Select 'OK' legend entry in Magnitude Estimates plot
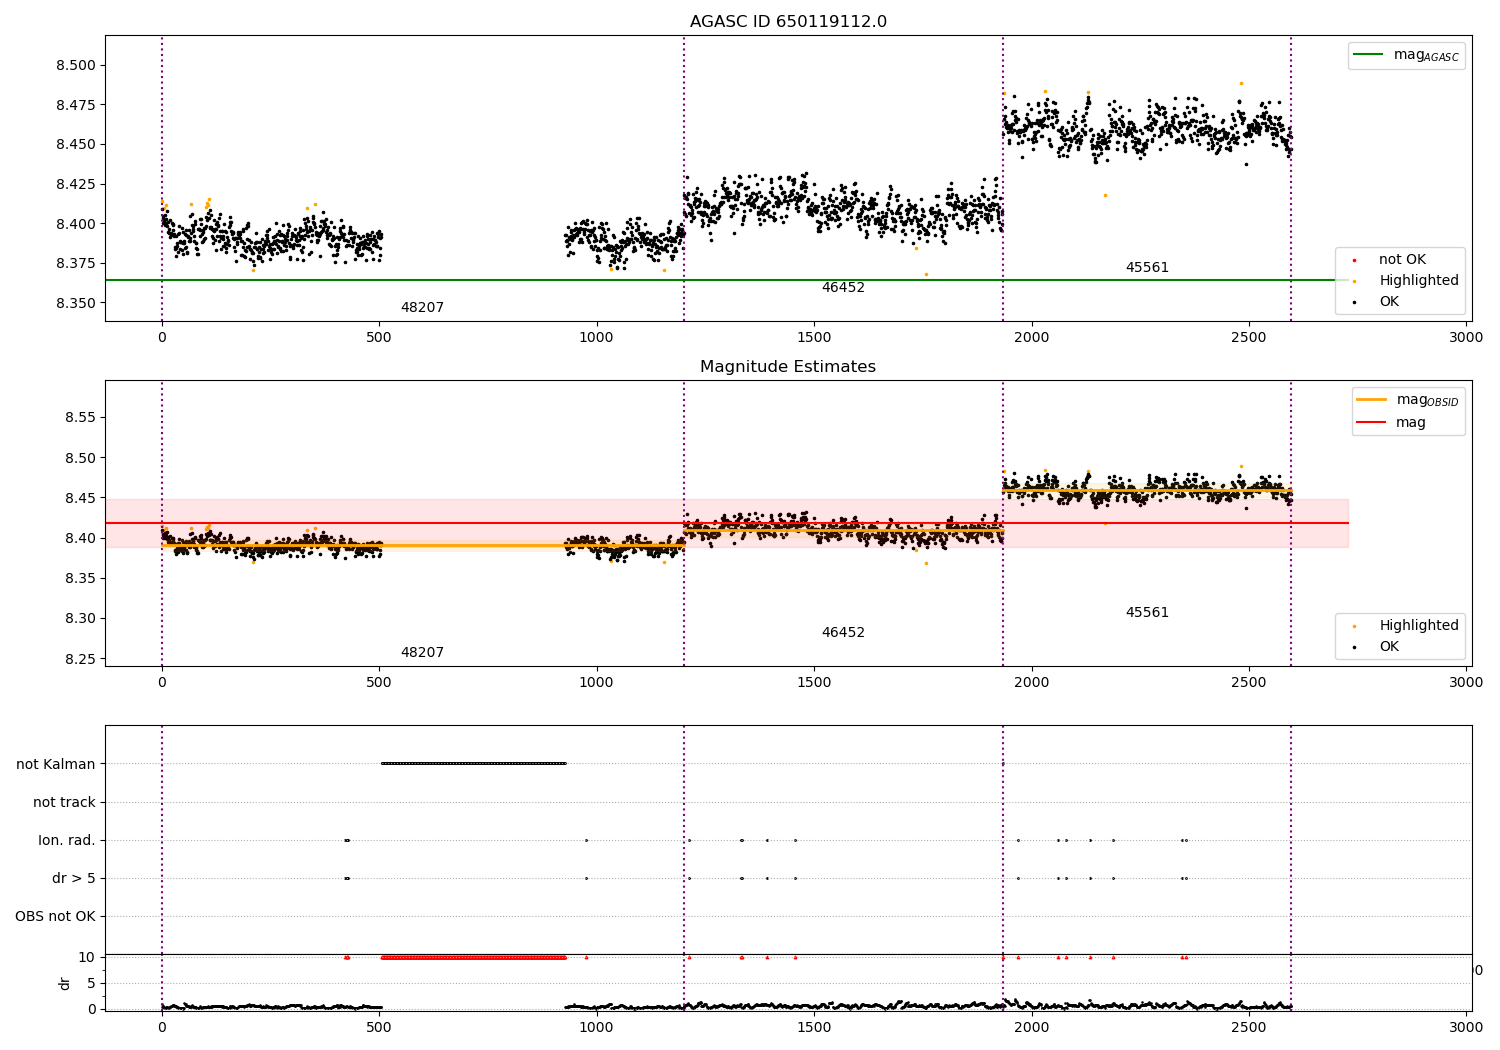 pos(1389,647)
